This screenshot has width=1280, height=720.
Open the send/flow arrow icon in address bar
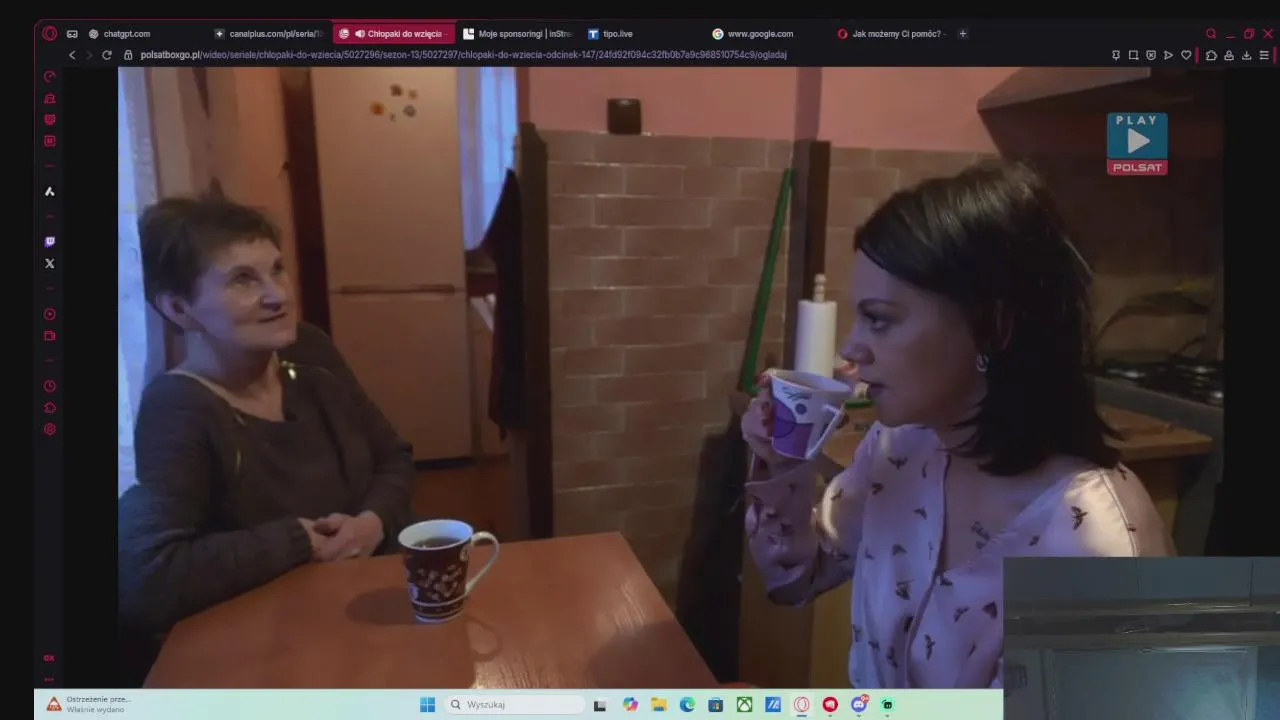1168,55
